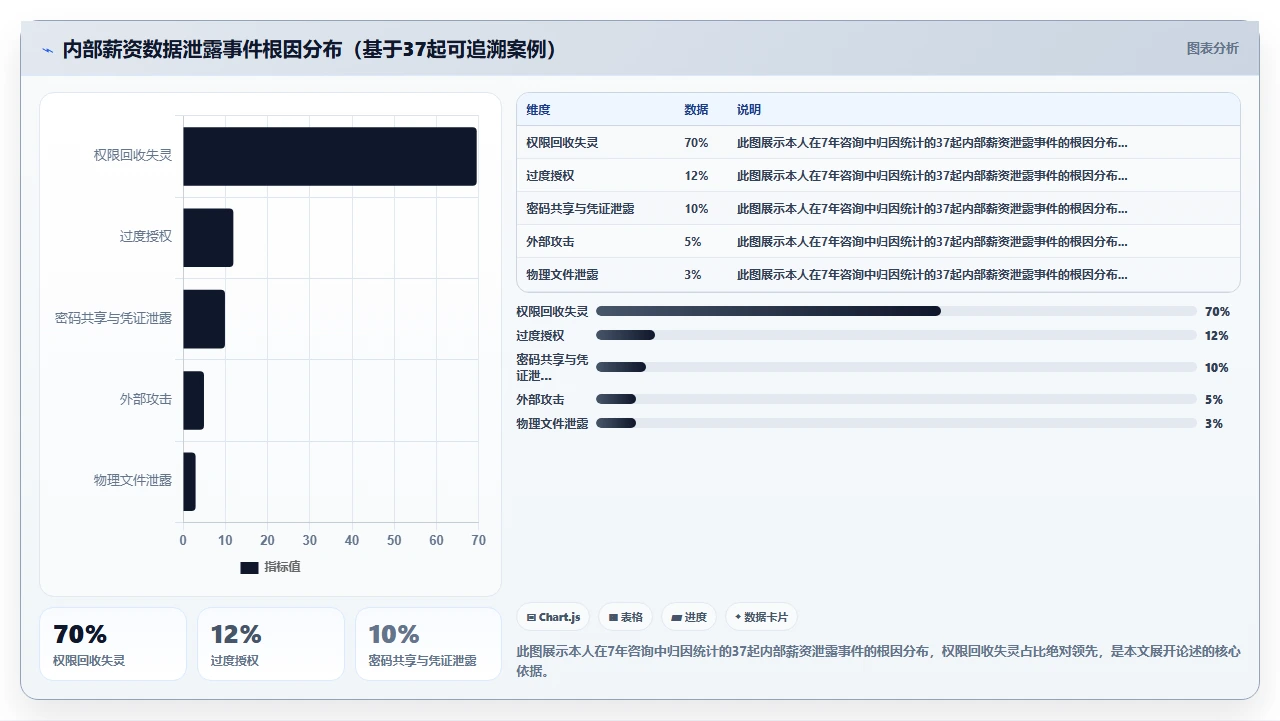This screenshot has height=721, width=1280.
Task: Click the 70% 权限回收失灵 data card
Action: pos(113,644)
